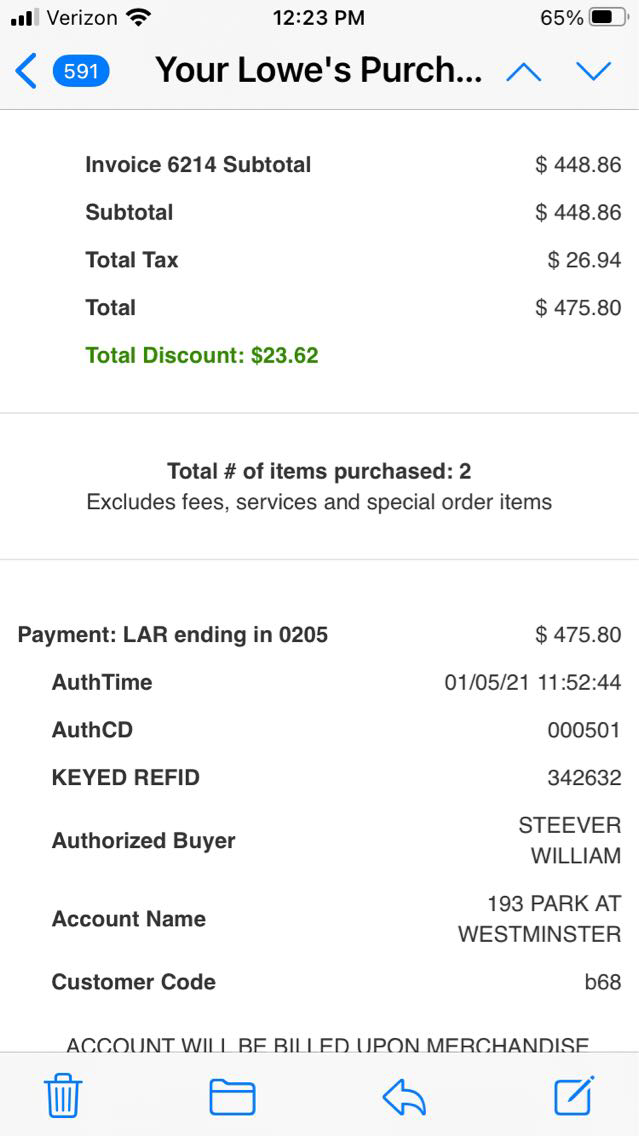639x1136 pixels.
Task: Tap the Total # of items purchased text
Action: pos(319,471)
